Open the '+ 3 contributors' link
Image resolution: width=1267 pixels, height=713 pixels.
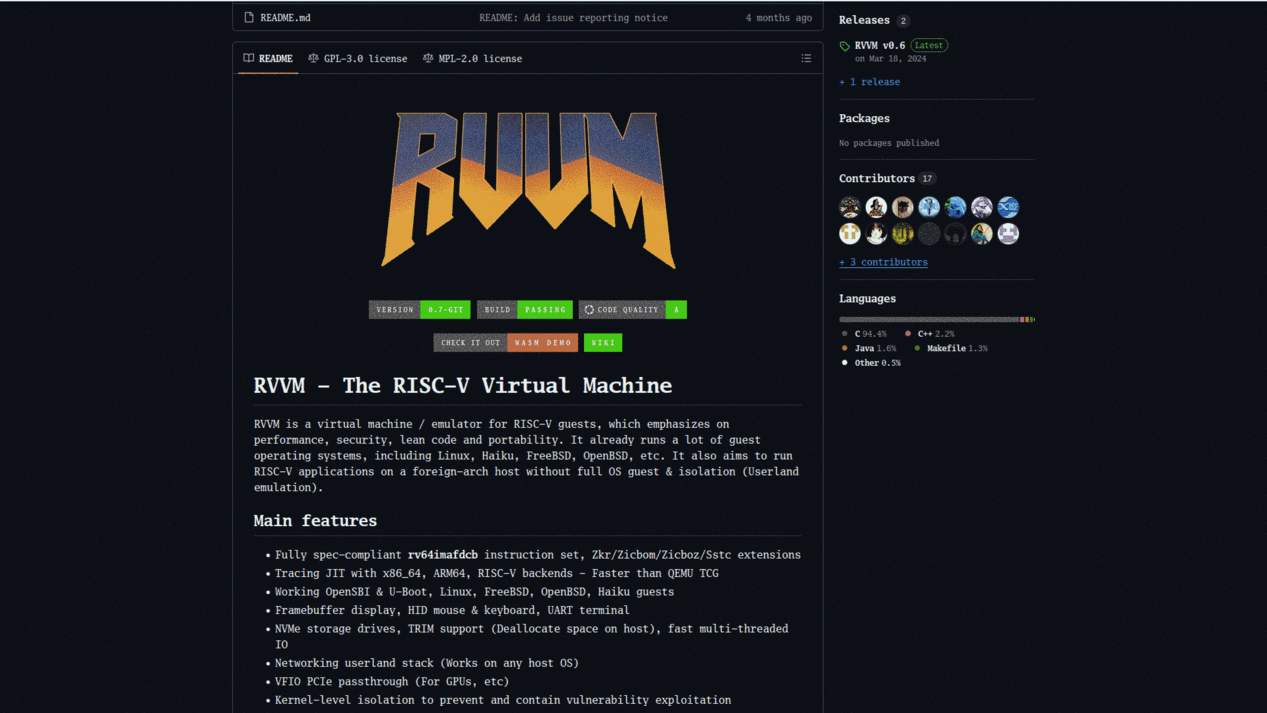[883, 262]
